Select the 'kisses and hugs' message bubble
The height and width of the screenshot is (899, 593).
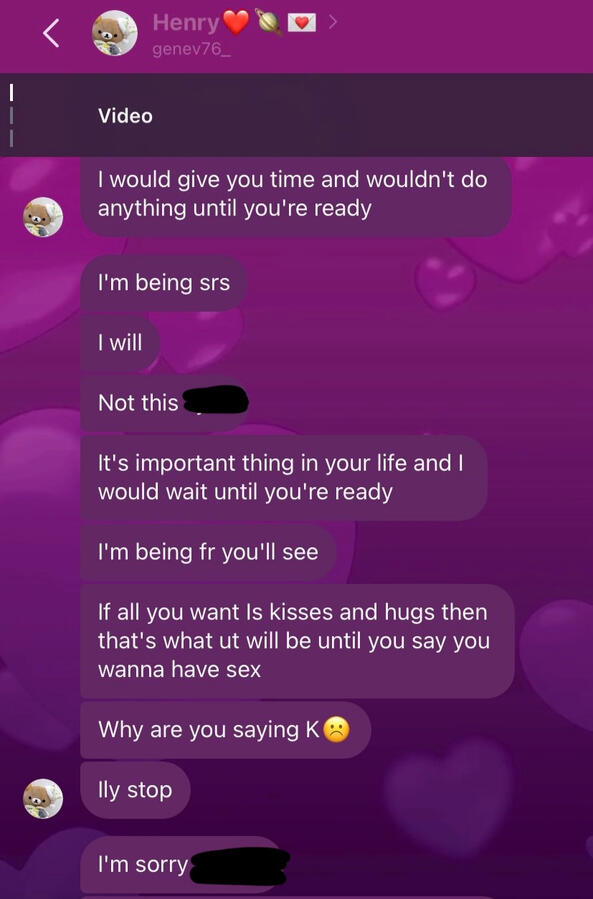[298, 641]
